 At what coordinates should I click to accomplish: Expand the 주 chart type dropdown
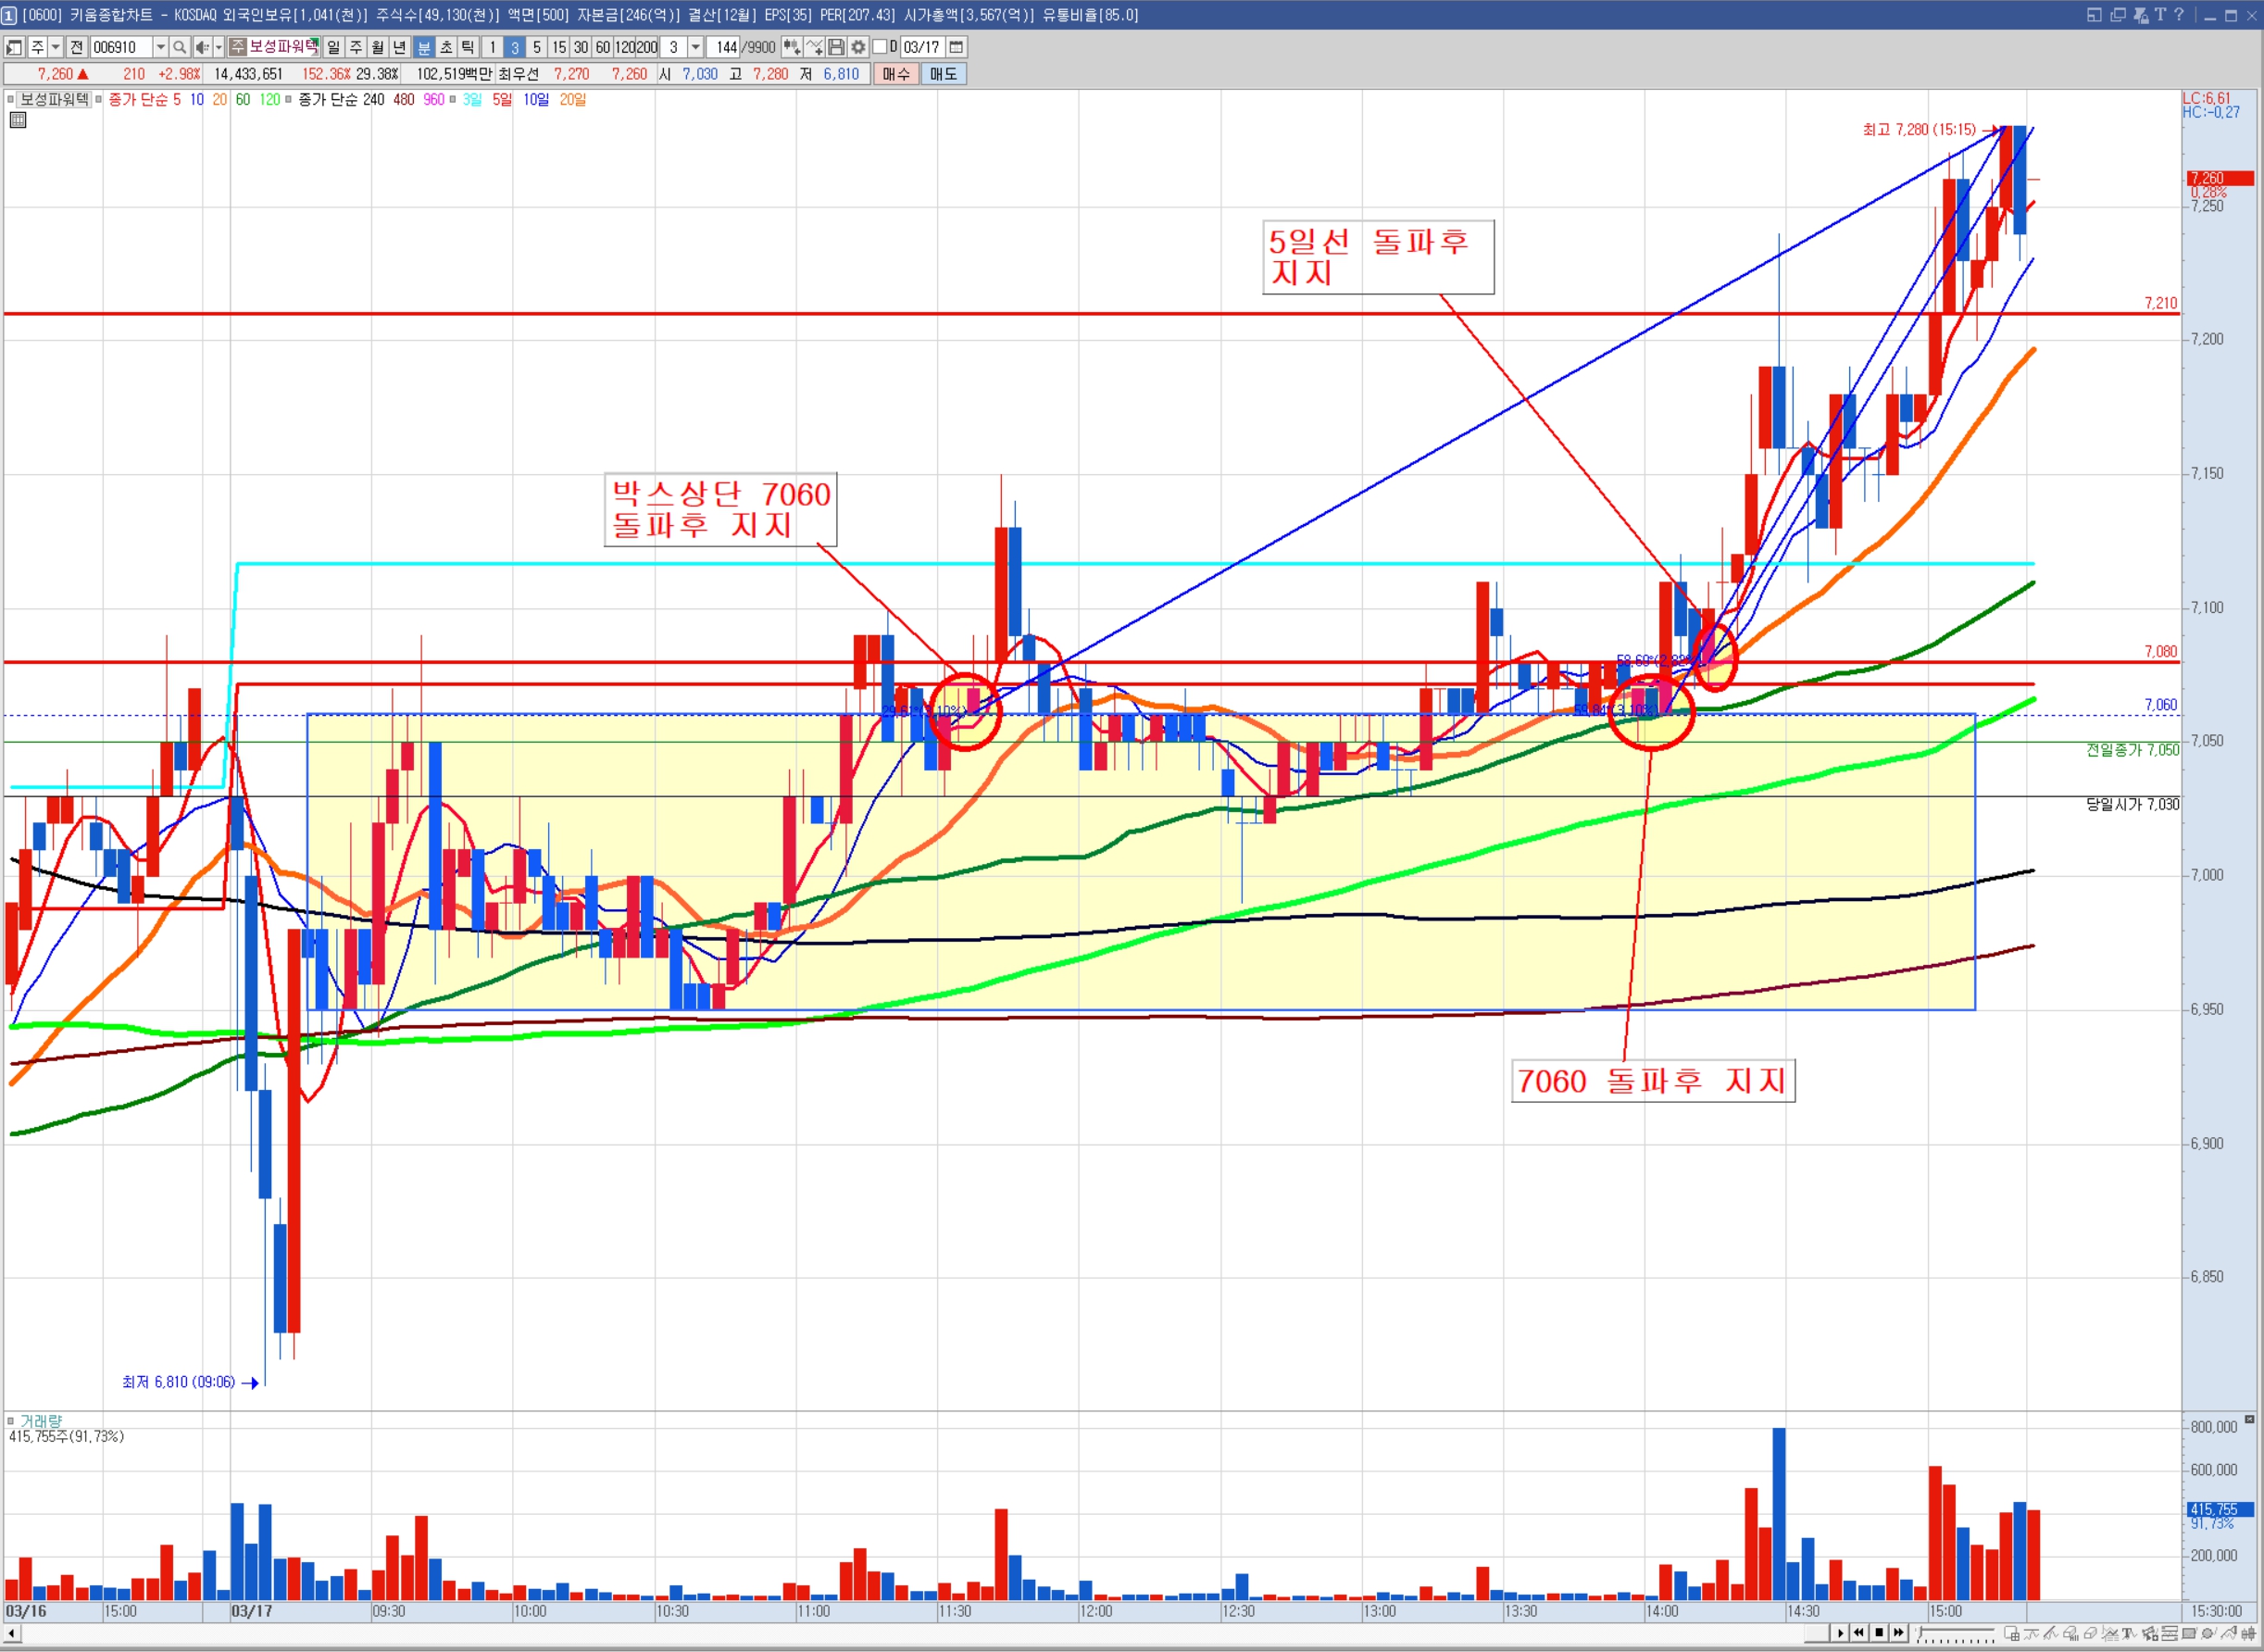click(56, 47)
